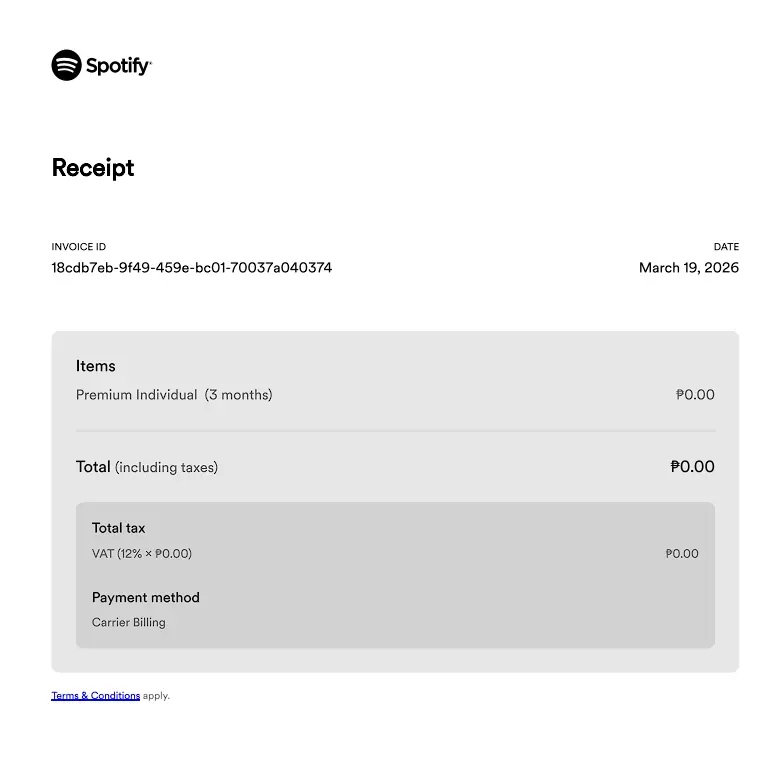Select the invoice ID number text
The image size is (763, 781).
(x=192, y=267)
